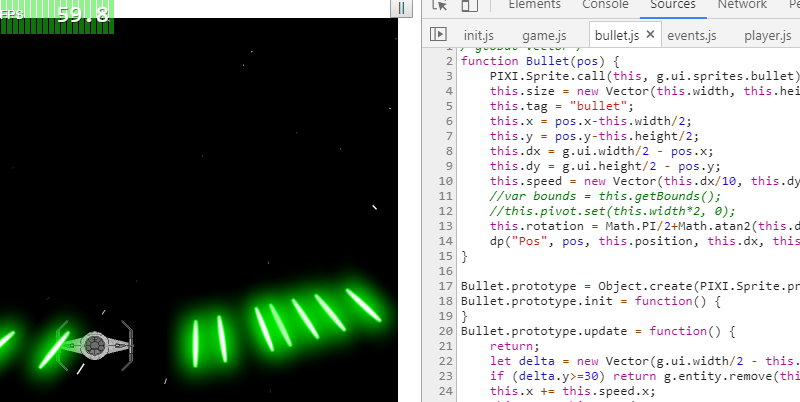Resume script with the debugger pause button
800x402 pixels.
tap(401, 8)
